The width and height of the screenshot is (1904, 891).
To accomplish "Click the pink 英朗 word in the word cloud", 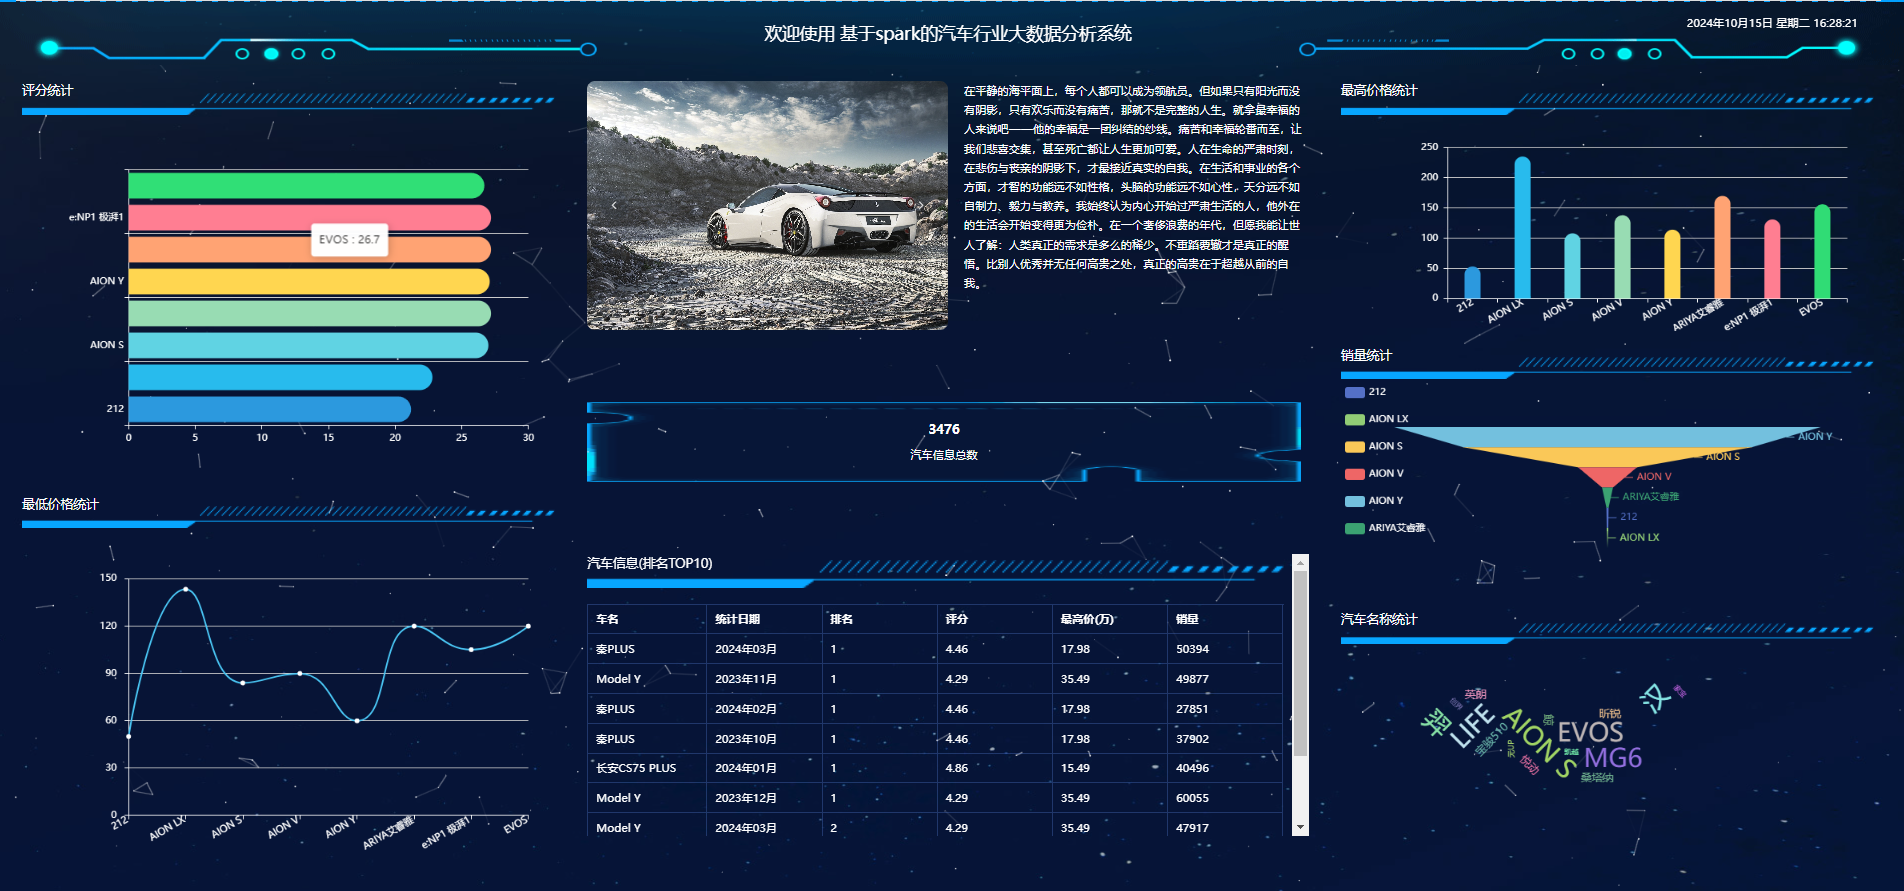I will pyautogui.click(x=1476, y=694).
